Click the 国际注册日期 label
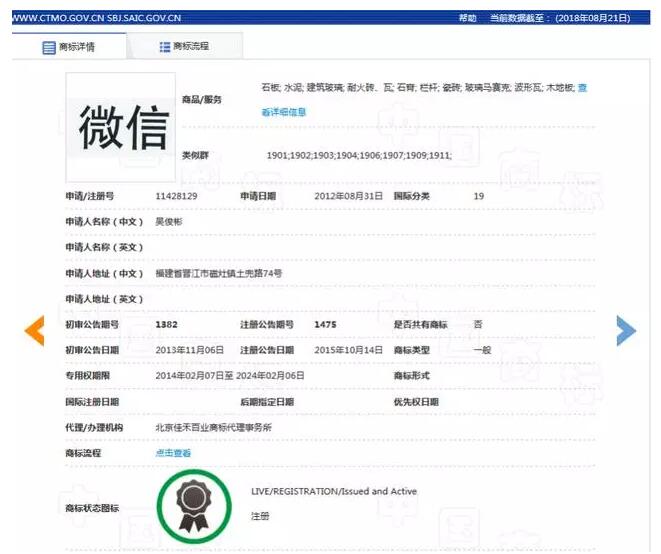661x554 pixels. [x=92, y=402]
